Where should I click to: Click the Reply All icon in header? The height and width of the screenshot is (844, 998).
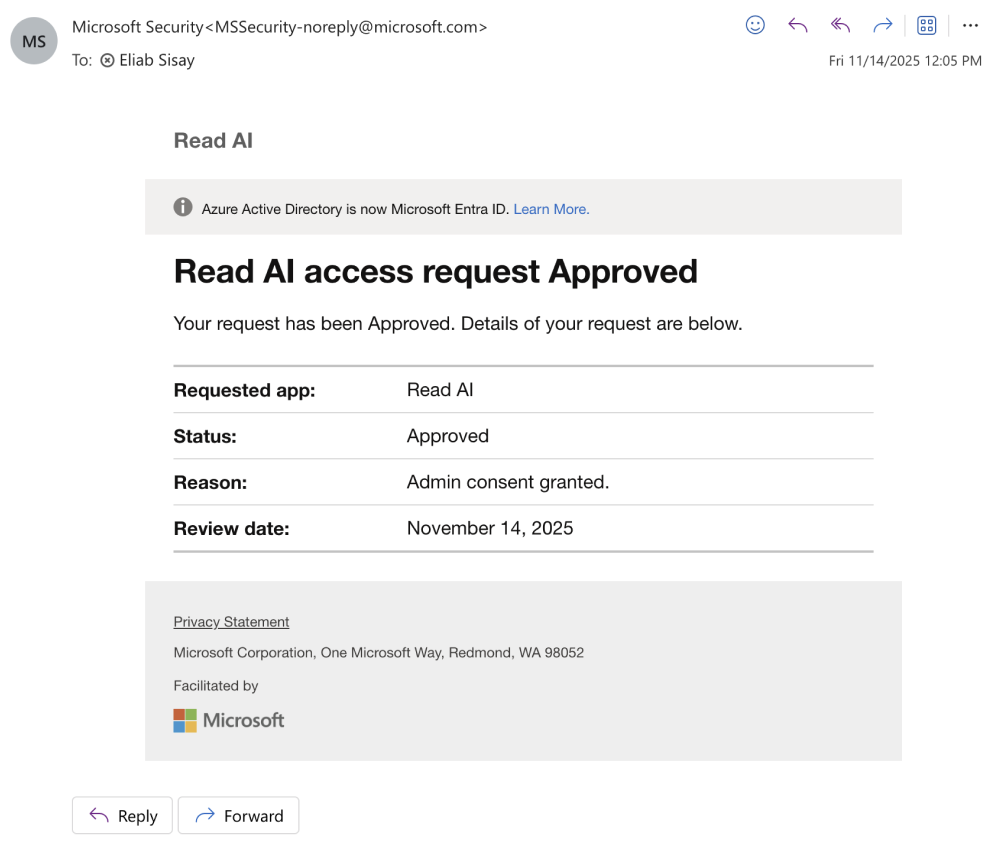[840, 25]
